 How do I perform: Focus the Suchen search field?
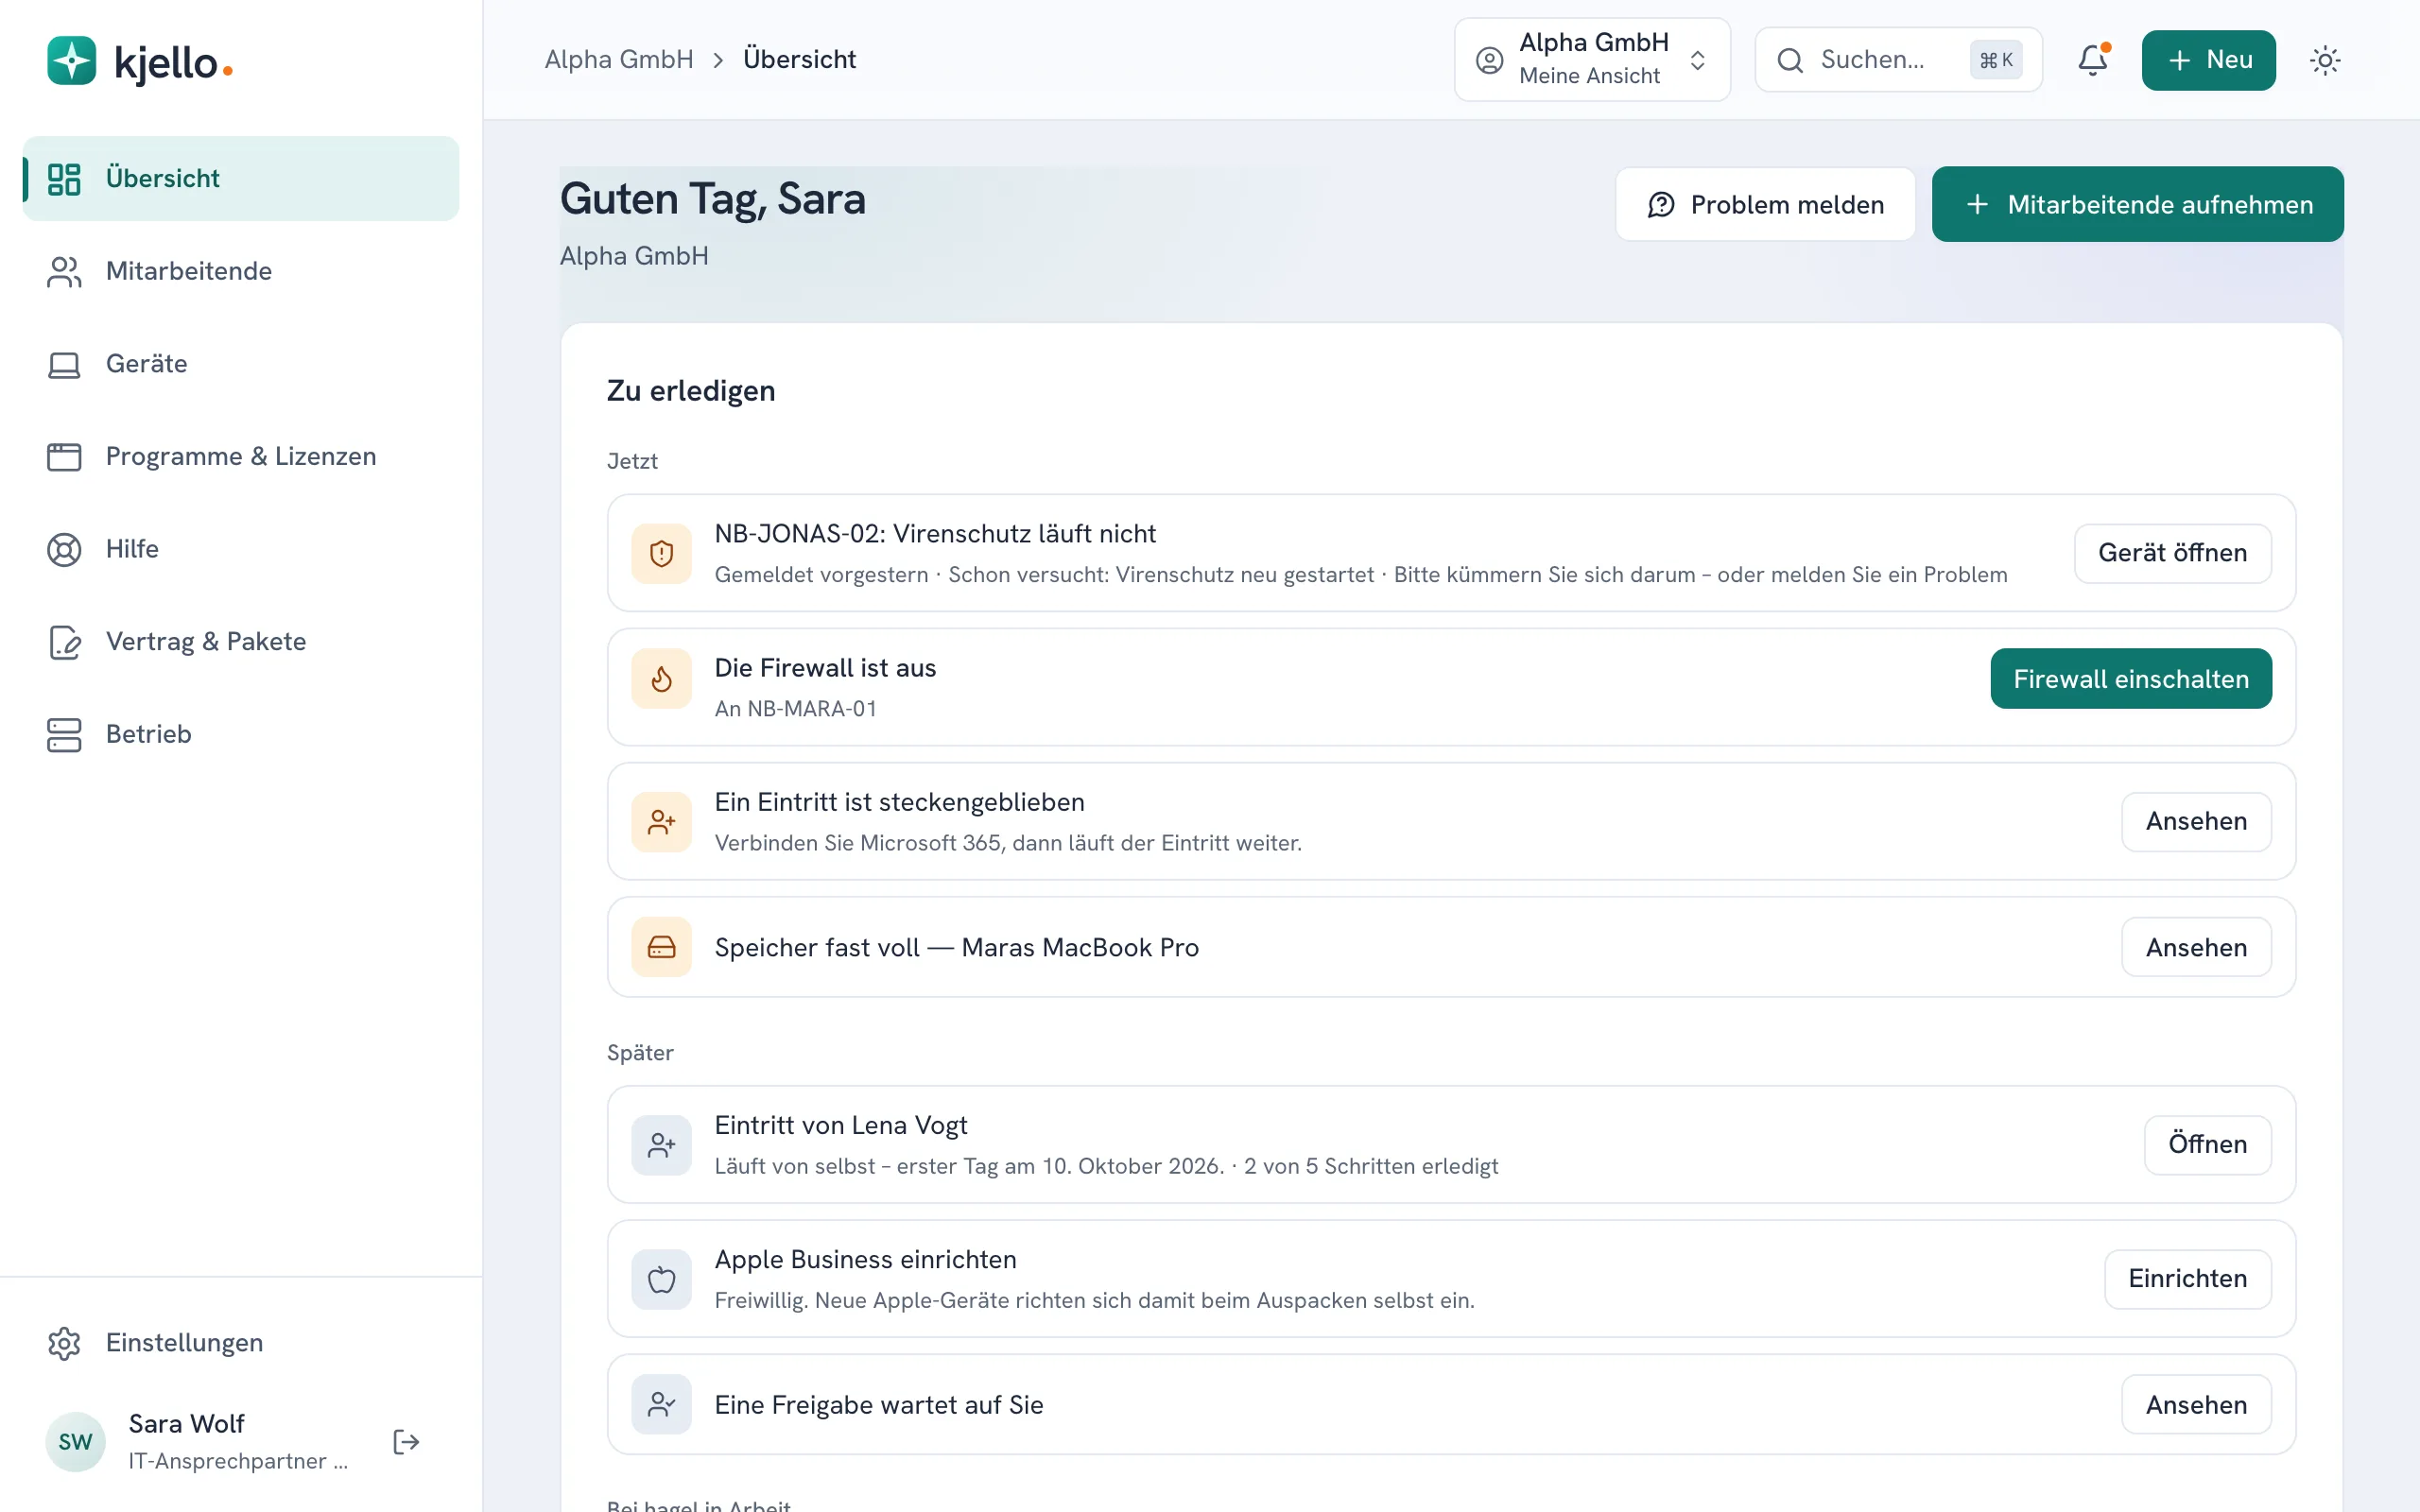[x=1898, y=60]
